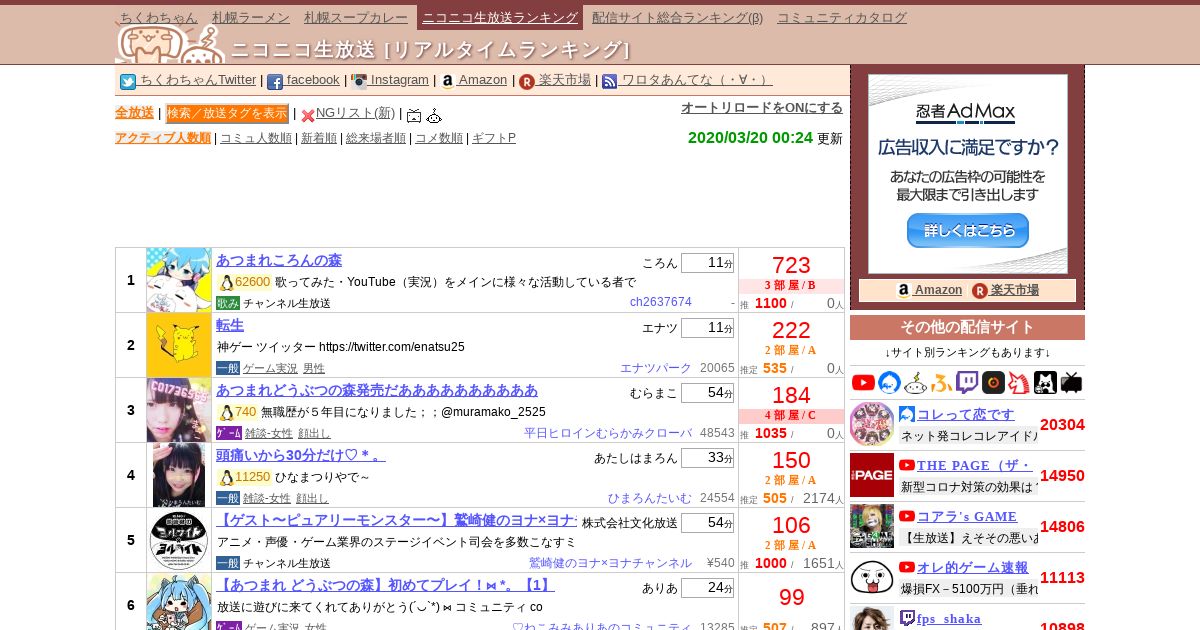Click the red X icon beside NGリスト
The height and width of the screenshot is (630, 1200).
point(308,116)
